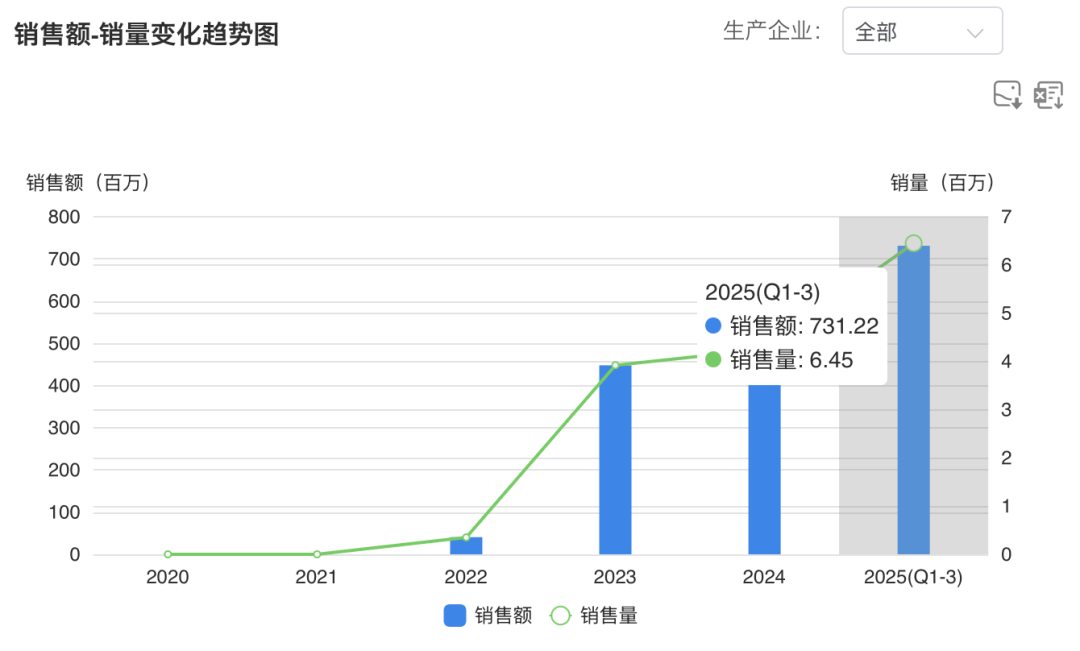Expand the chevron arrow beside 全部
The width and height of the screenshot is (1080, 651).
tap(975, 33)
